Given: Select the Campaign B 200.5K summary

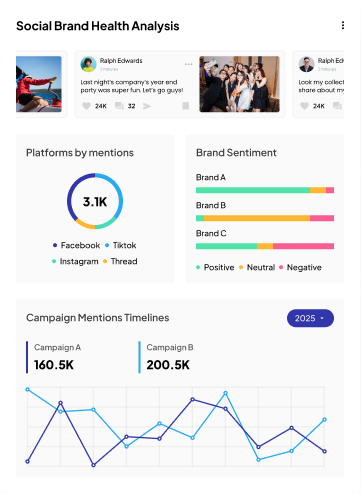Looking at the screenshot, I should pyautogui.click(x=167, y=357).
